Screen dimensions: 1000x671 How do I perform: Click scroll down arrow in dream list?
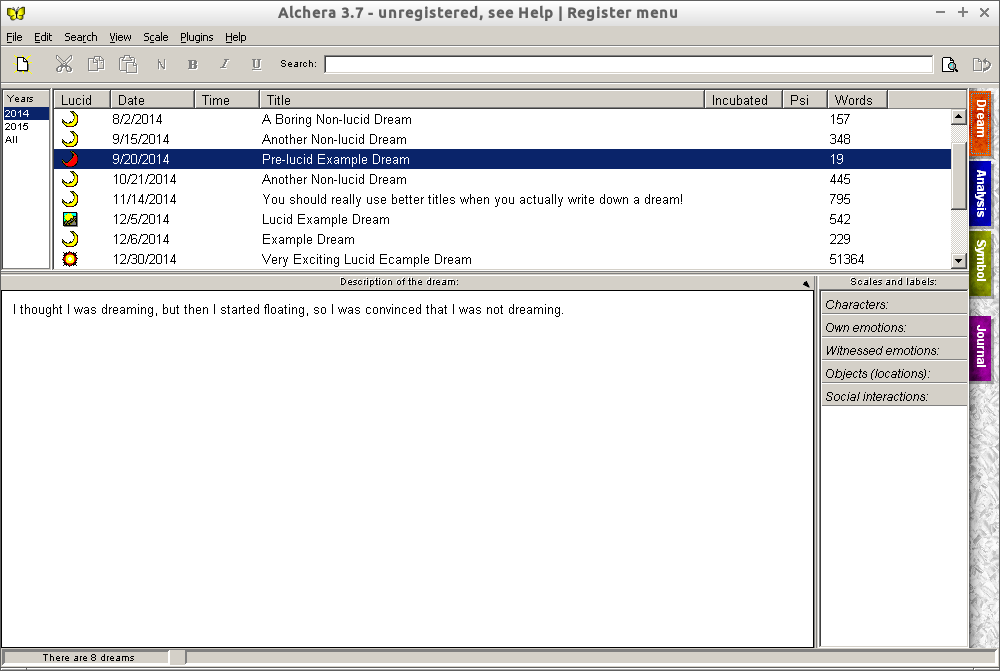[959, 260]
